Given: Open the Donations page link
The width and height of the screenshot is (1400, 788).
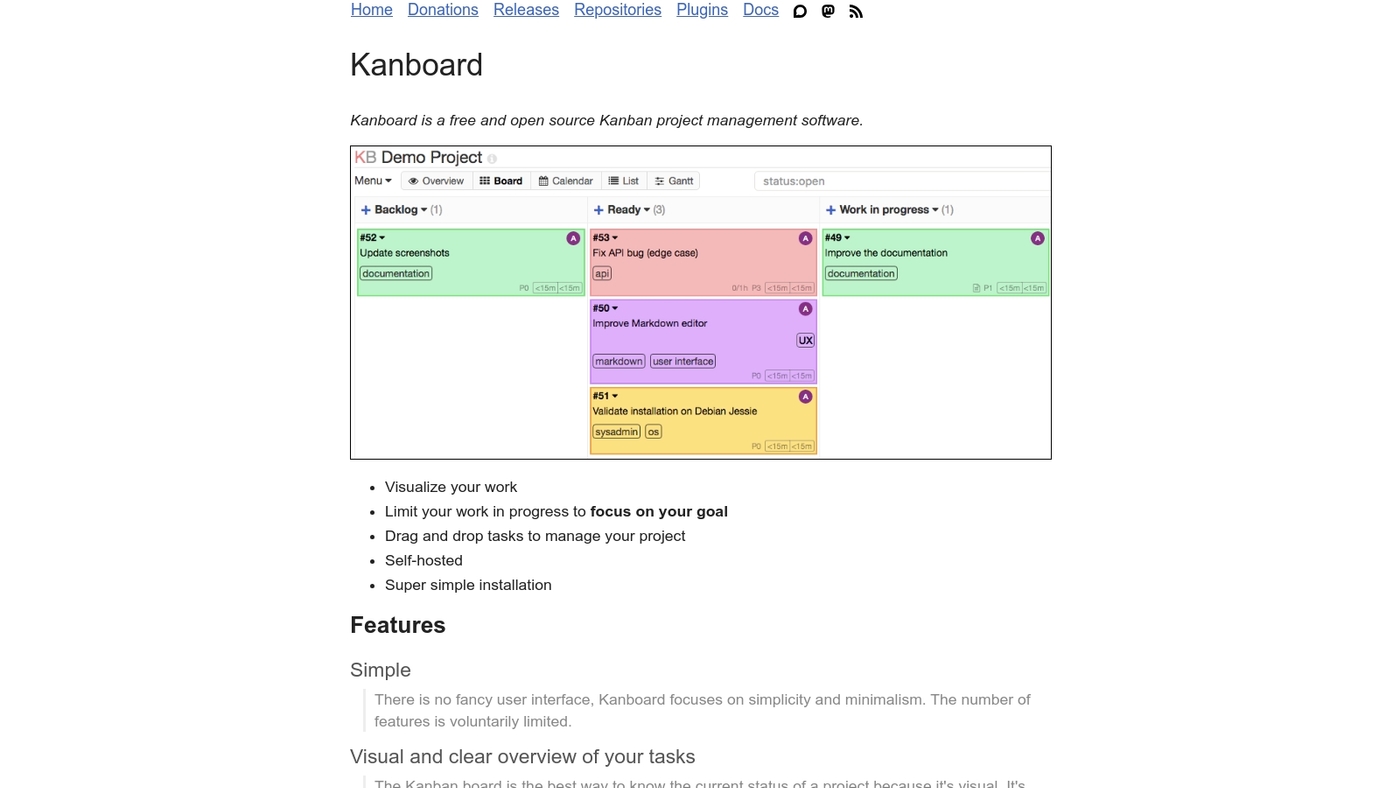Looking at the screenshot, I should 442,10.
